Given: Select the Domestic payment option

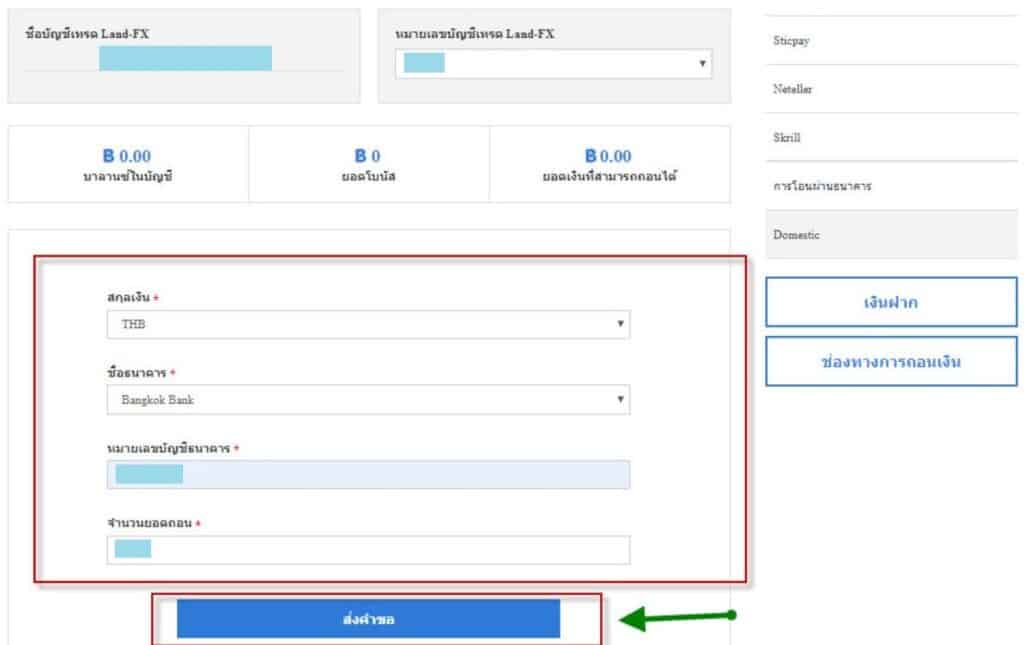Looking at the screenshot, I should [x=891, y=234].
